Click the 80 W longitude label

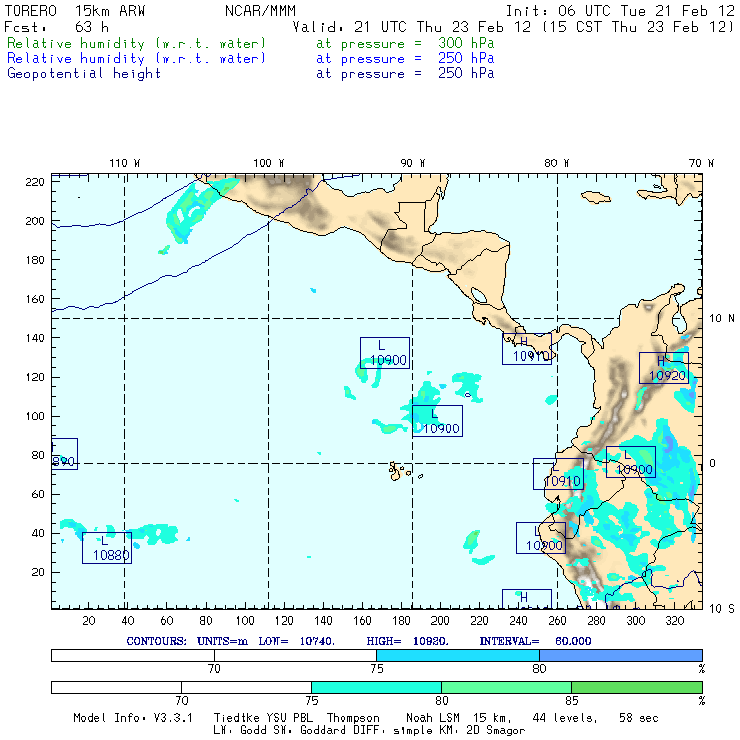tap(556, 163)
